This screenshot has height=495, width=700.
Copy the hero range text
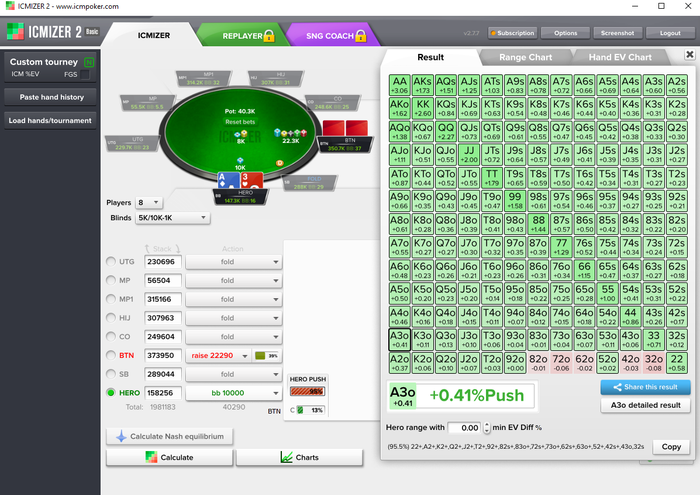(x=671, y=447)
